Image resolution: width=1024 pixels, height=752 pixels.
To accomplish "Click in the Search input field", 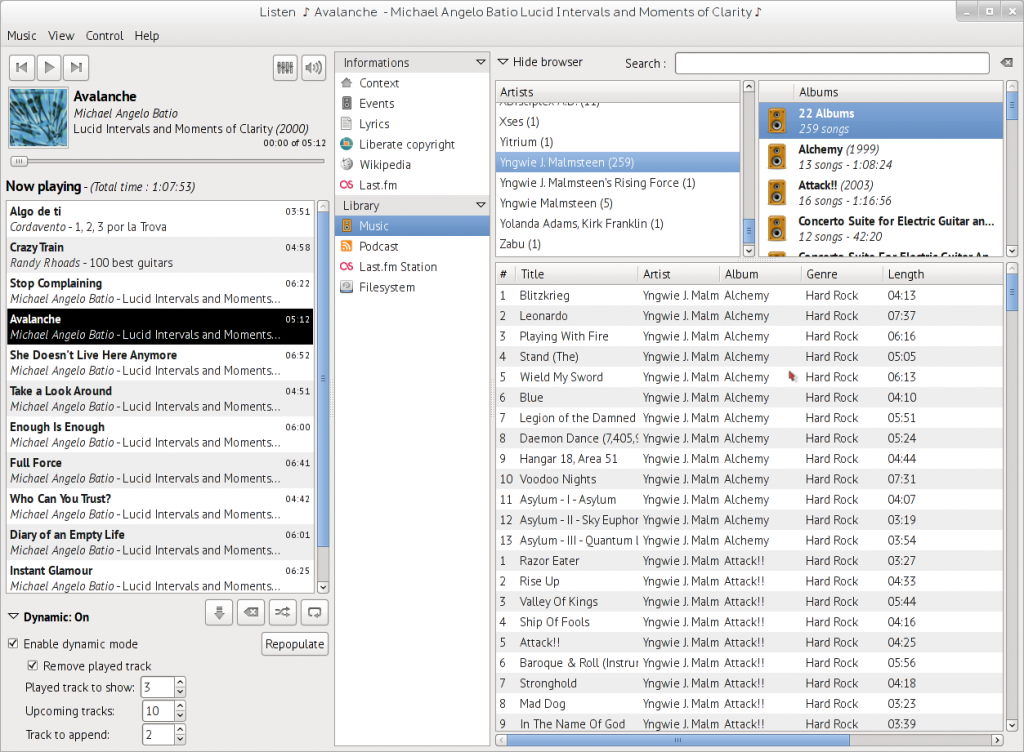I will (832, 63).
